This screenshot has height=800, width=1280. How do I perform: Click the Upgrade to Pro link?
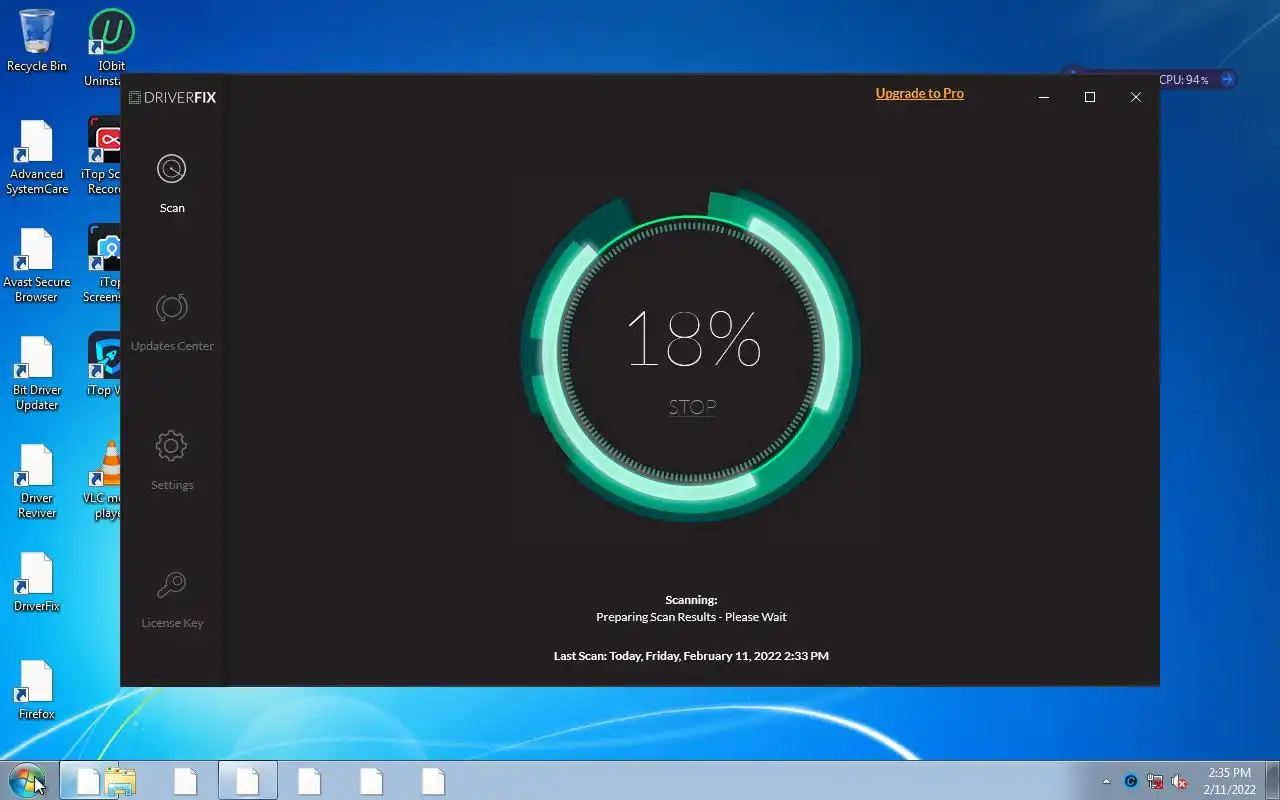point(920,93)
